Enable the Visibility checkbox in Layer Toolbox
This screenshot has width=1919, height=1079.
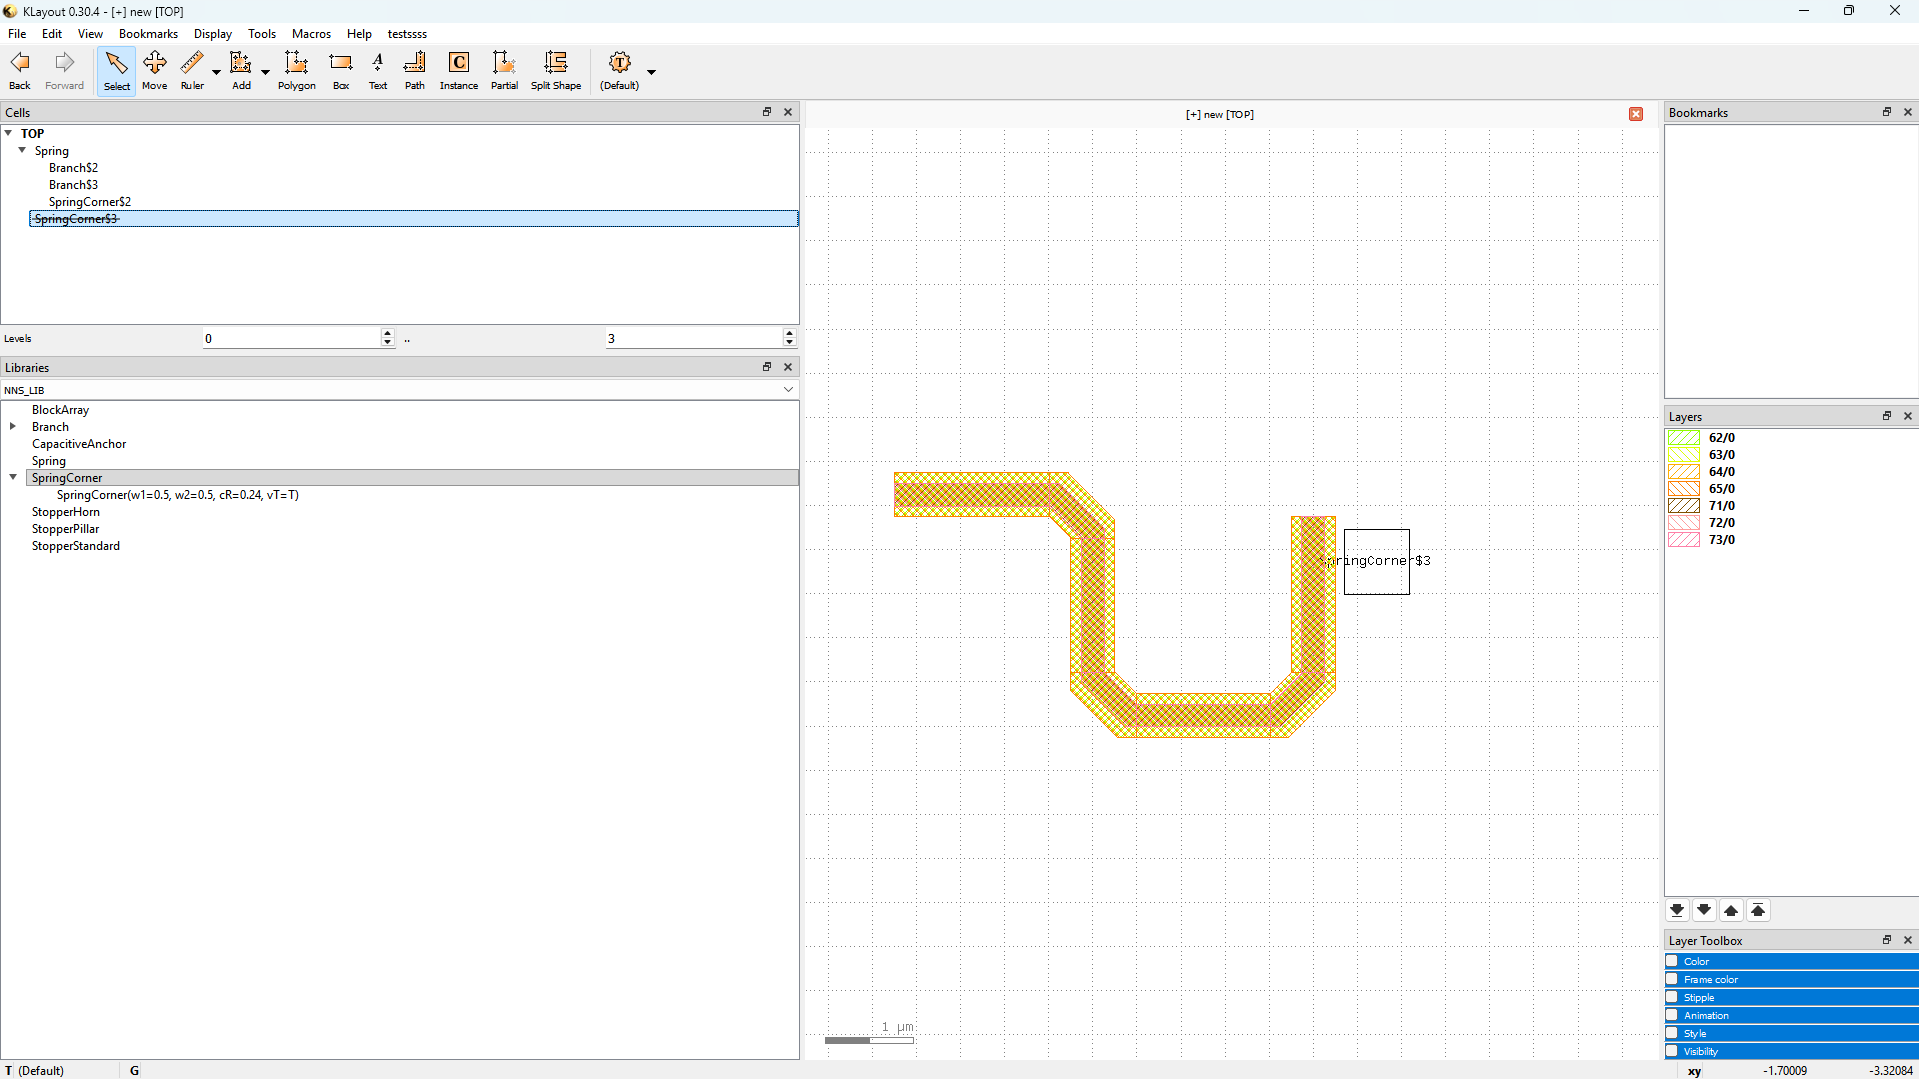[x=1672, y=1051]
